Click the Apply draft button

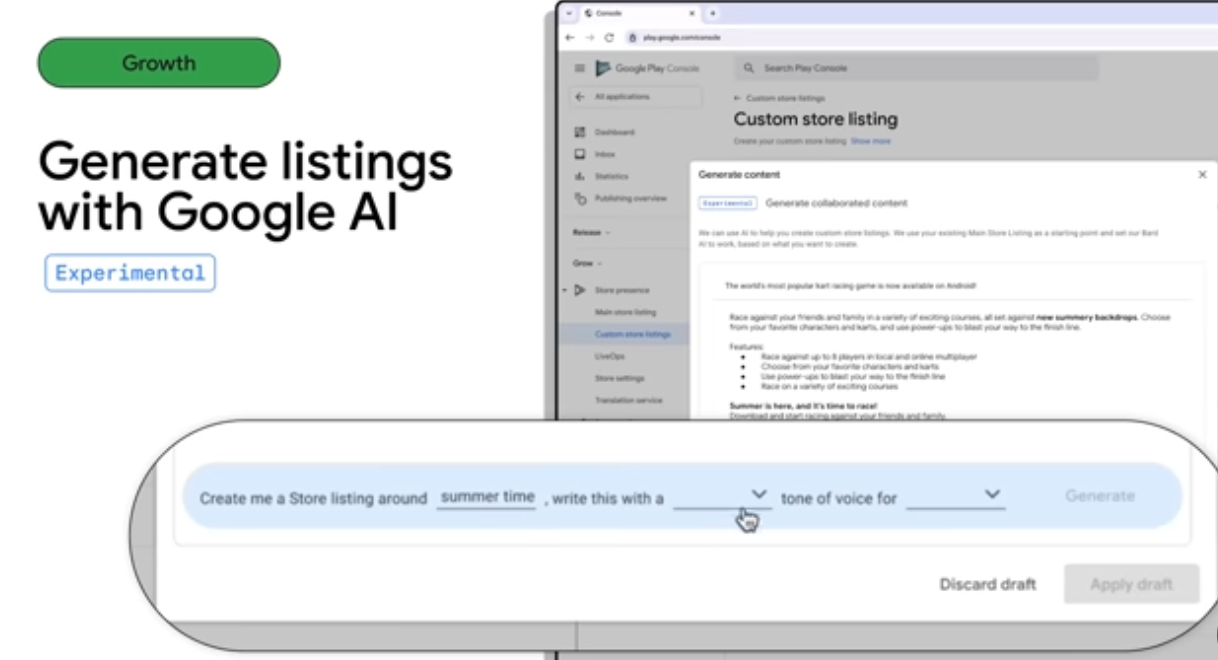[x=1131, y=584]
